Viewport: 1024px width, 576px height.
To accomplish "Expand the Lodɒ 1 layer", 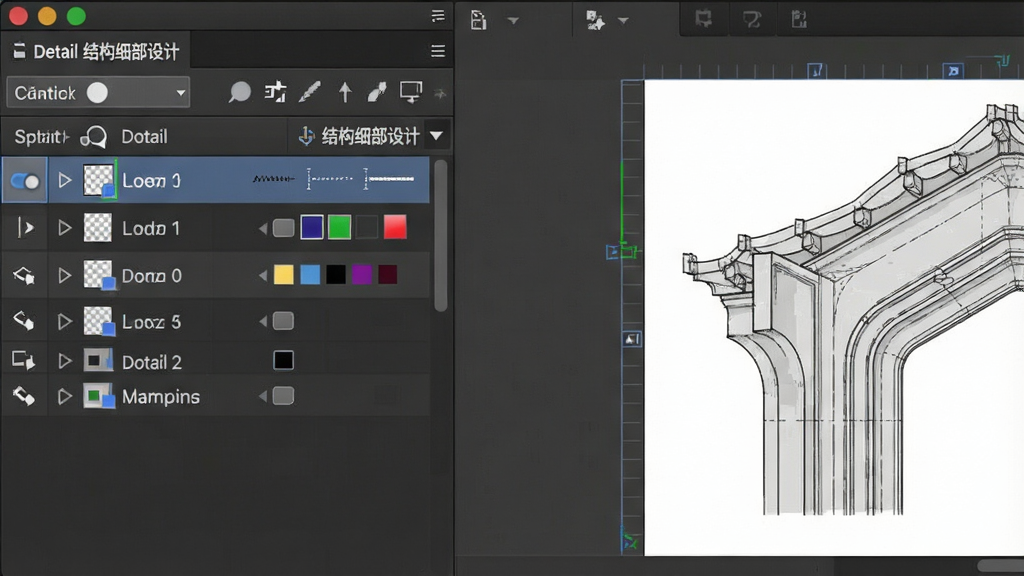I will click(x=64, y=228).
